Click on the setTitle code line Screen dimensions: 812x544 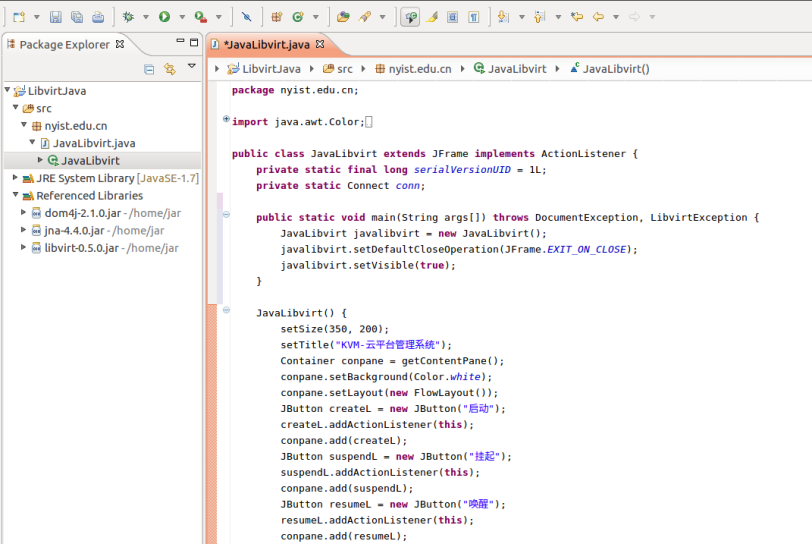366,345
